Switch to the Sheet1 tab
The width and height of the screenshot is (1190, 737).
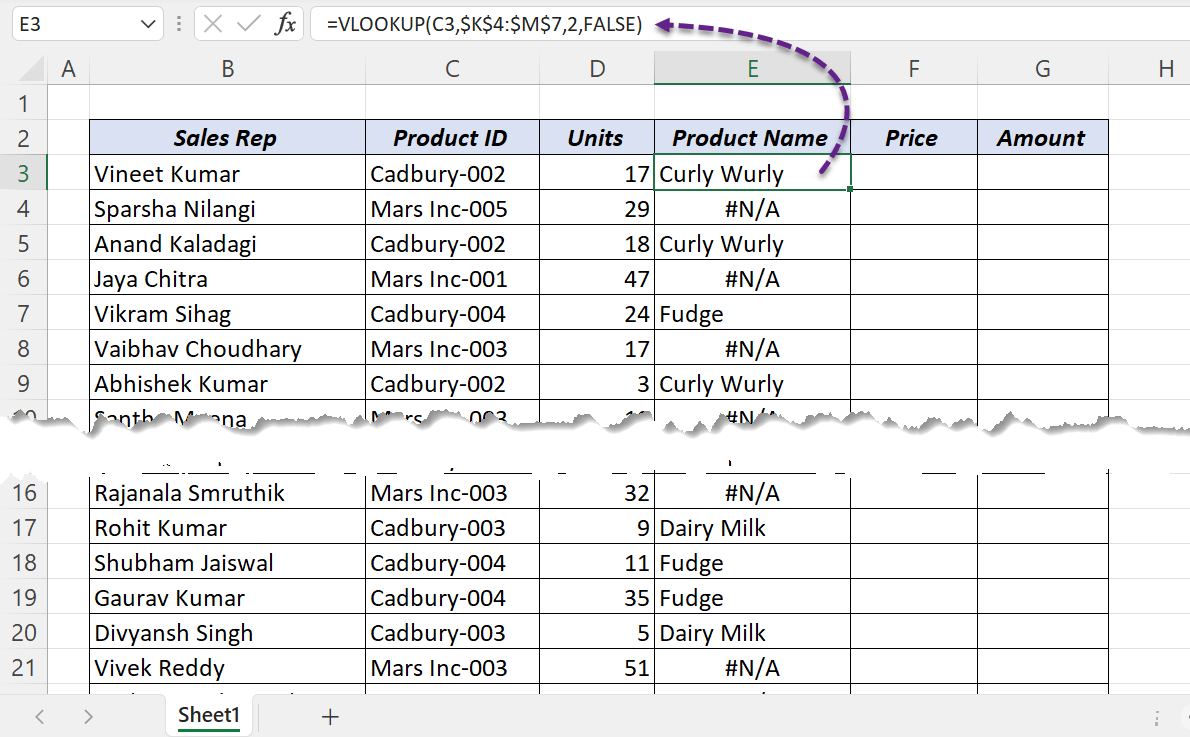(208, 714)
